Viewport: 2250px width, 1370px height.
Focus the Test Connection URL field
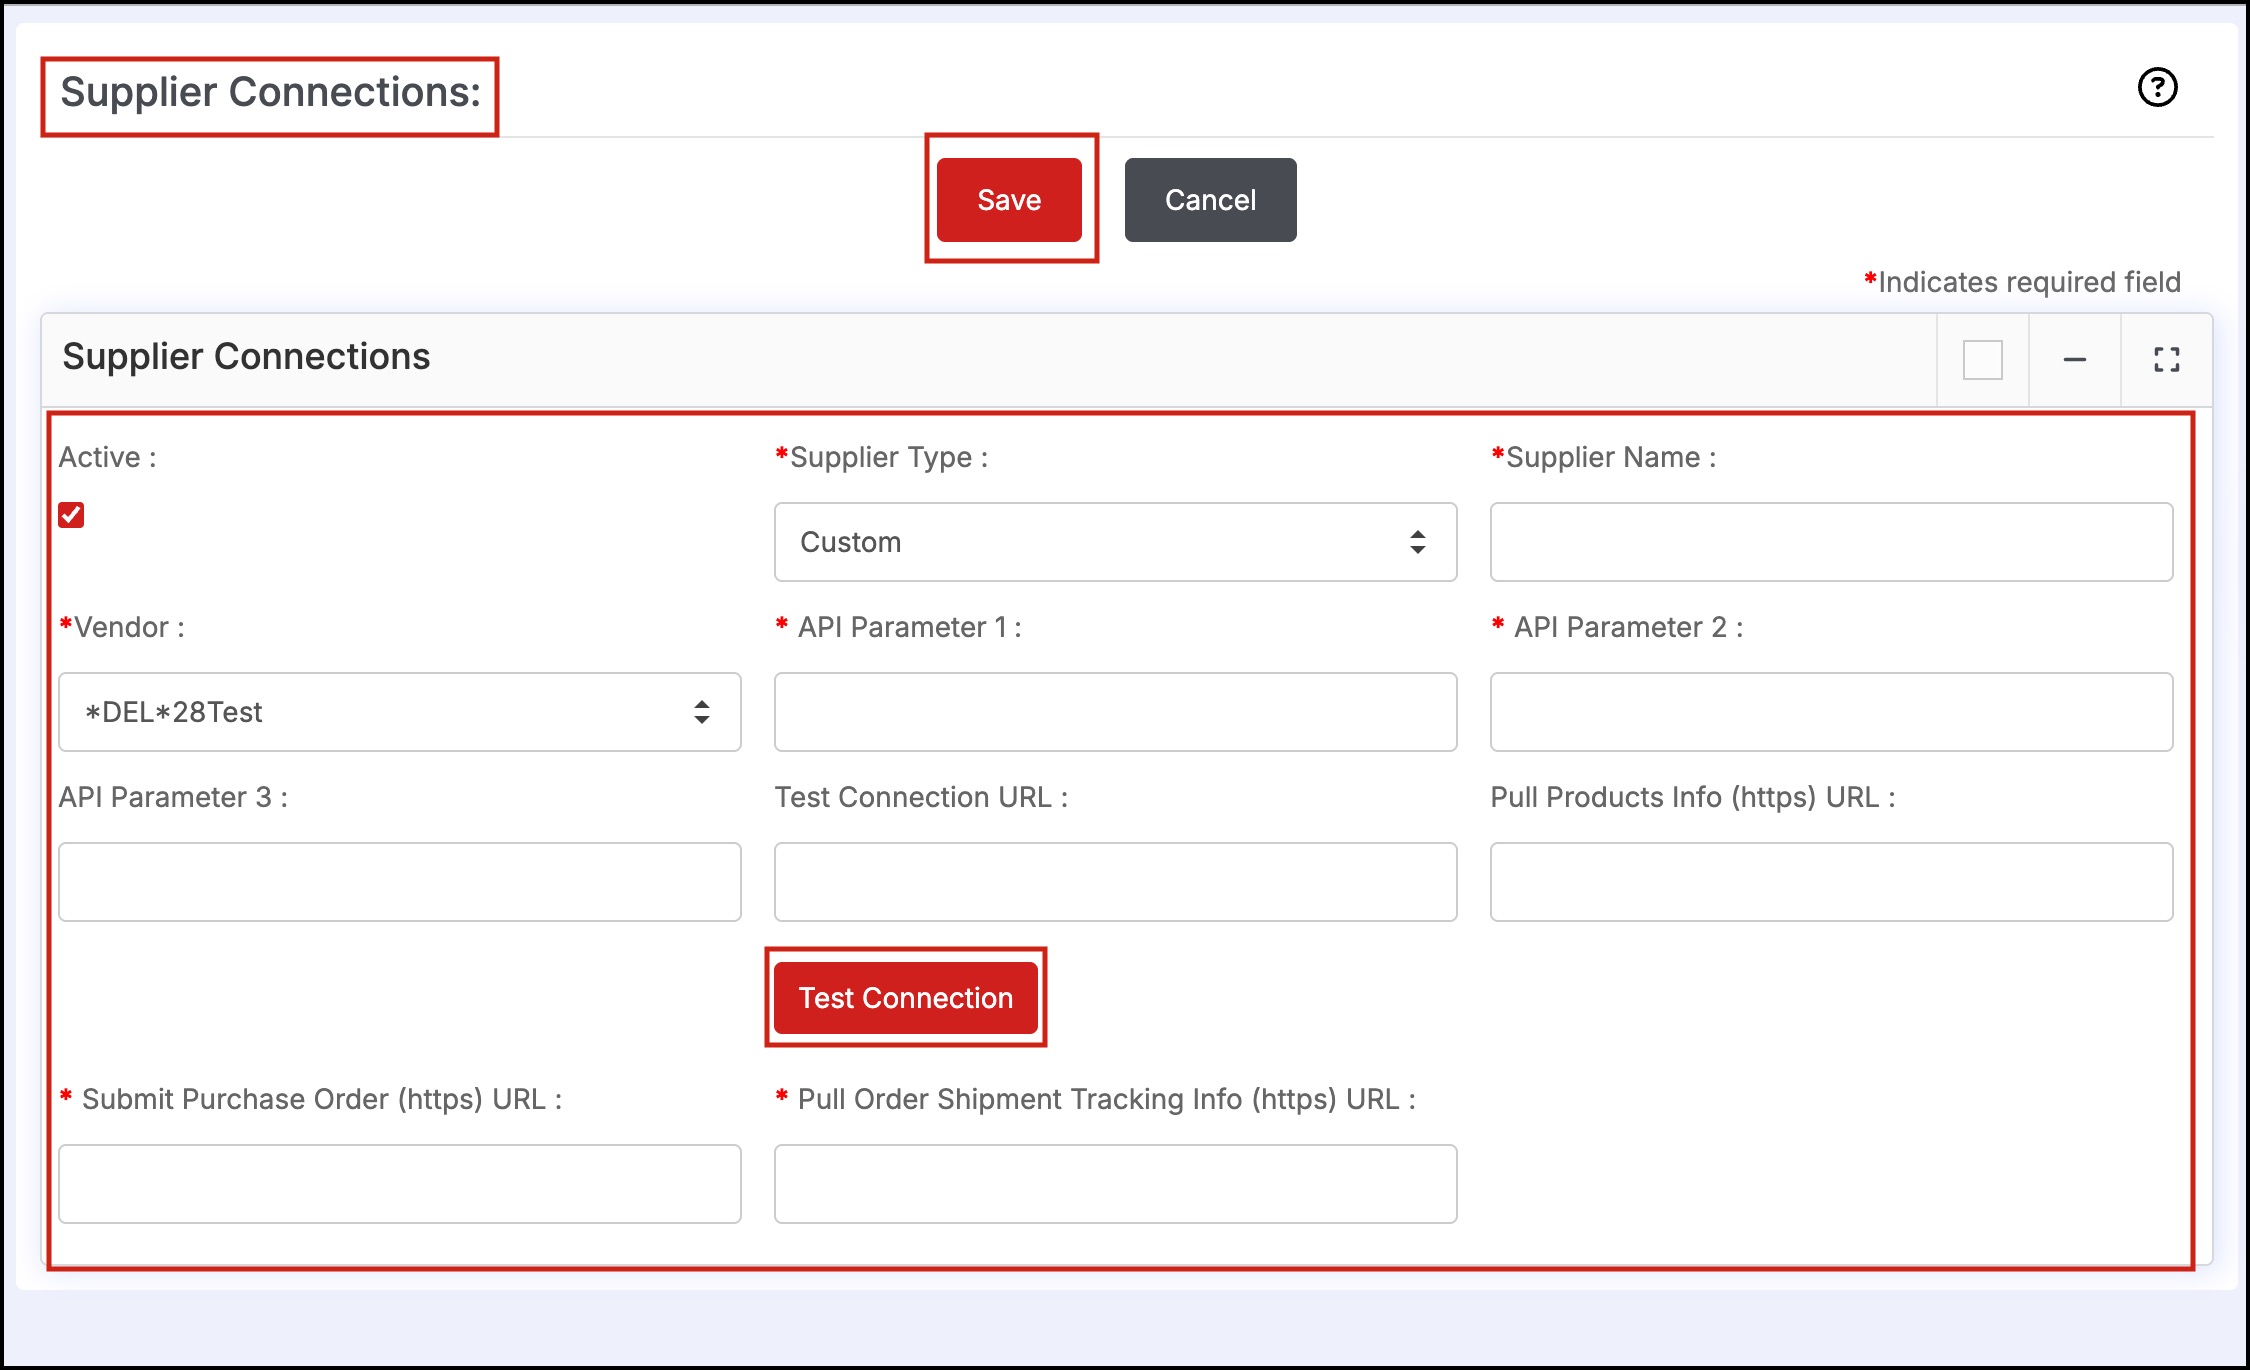(x=1114, y=882)
